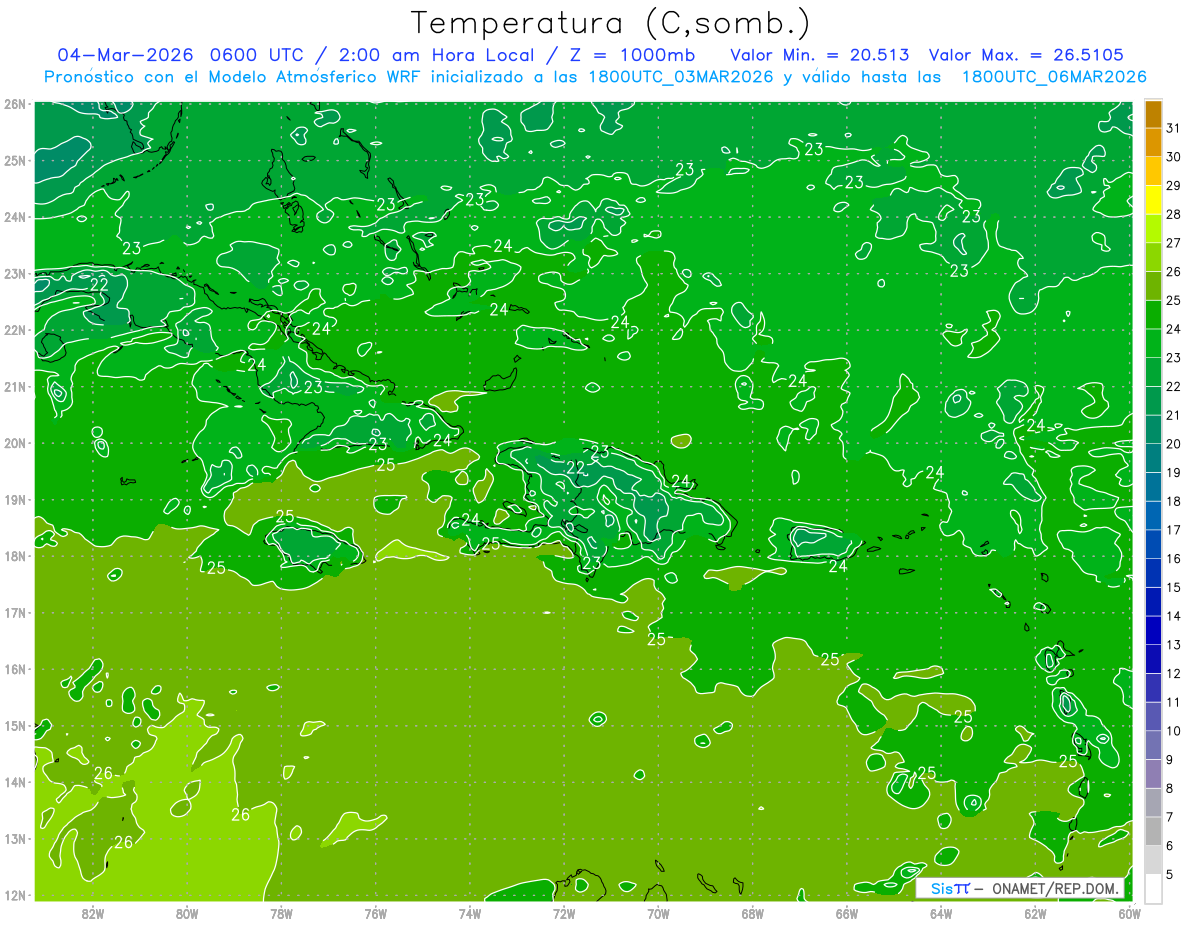Click the 70W longitude axis label
Screen dimensions: 1200x927
[x=658, y=913]
